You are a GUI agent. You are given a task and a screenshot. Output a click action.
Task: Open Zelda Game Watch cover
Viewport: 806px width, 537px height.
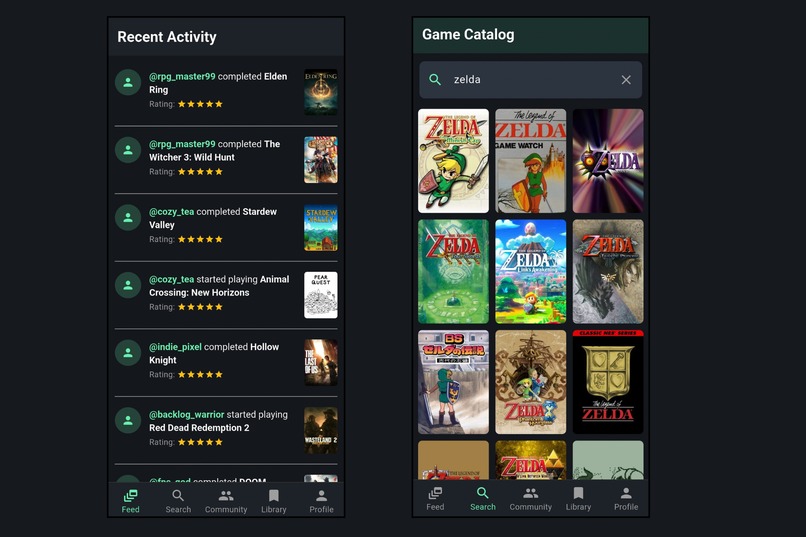[x=530, y=161]
